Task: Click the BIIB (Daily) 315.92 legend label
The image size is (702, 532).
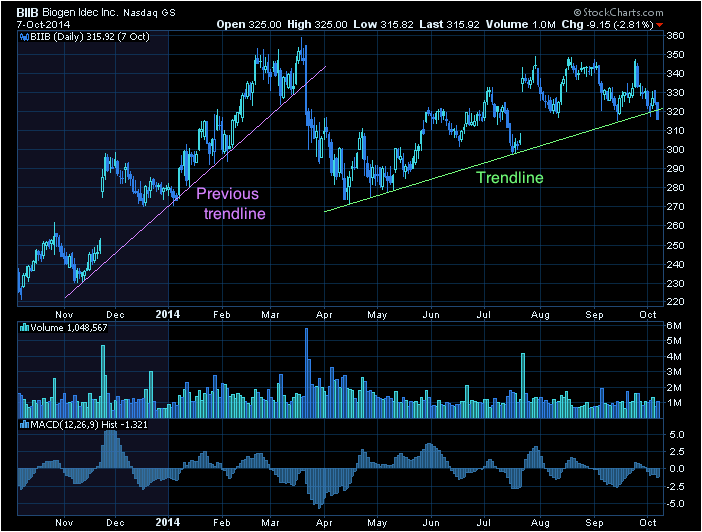Action: 90,37
